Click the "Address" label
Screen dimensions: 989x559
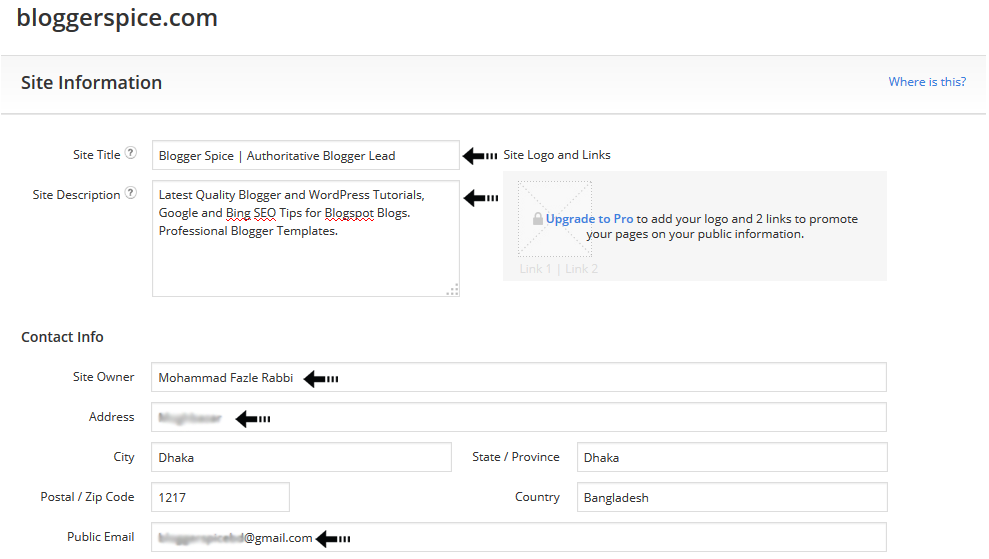(x=112, y=417)
